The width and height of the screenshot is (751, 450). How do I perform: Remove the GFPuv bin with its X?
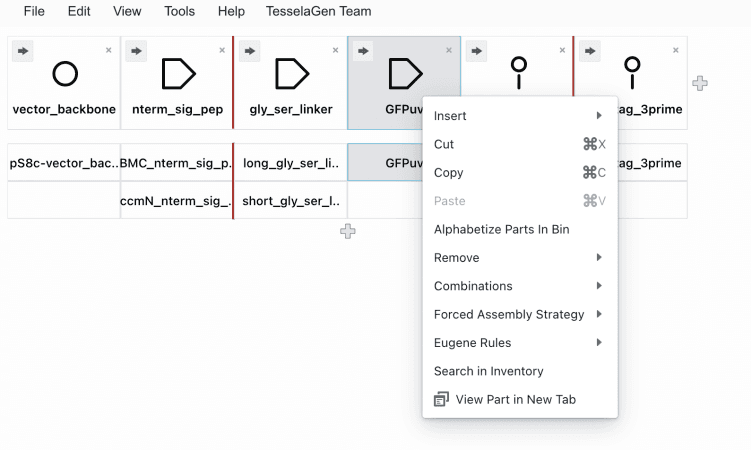(449, 50)
